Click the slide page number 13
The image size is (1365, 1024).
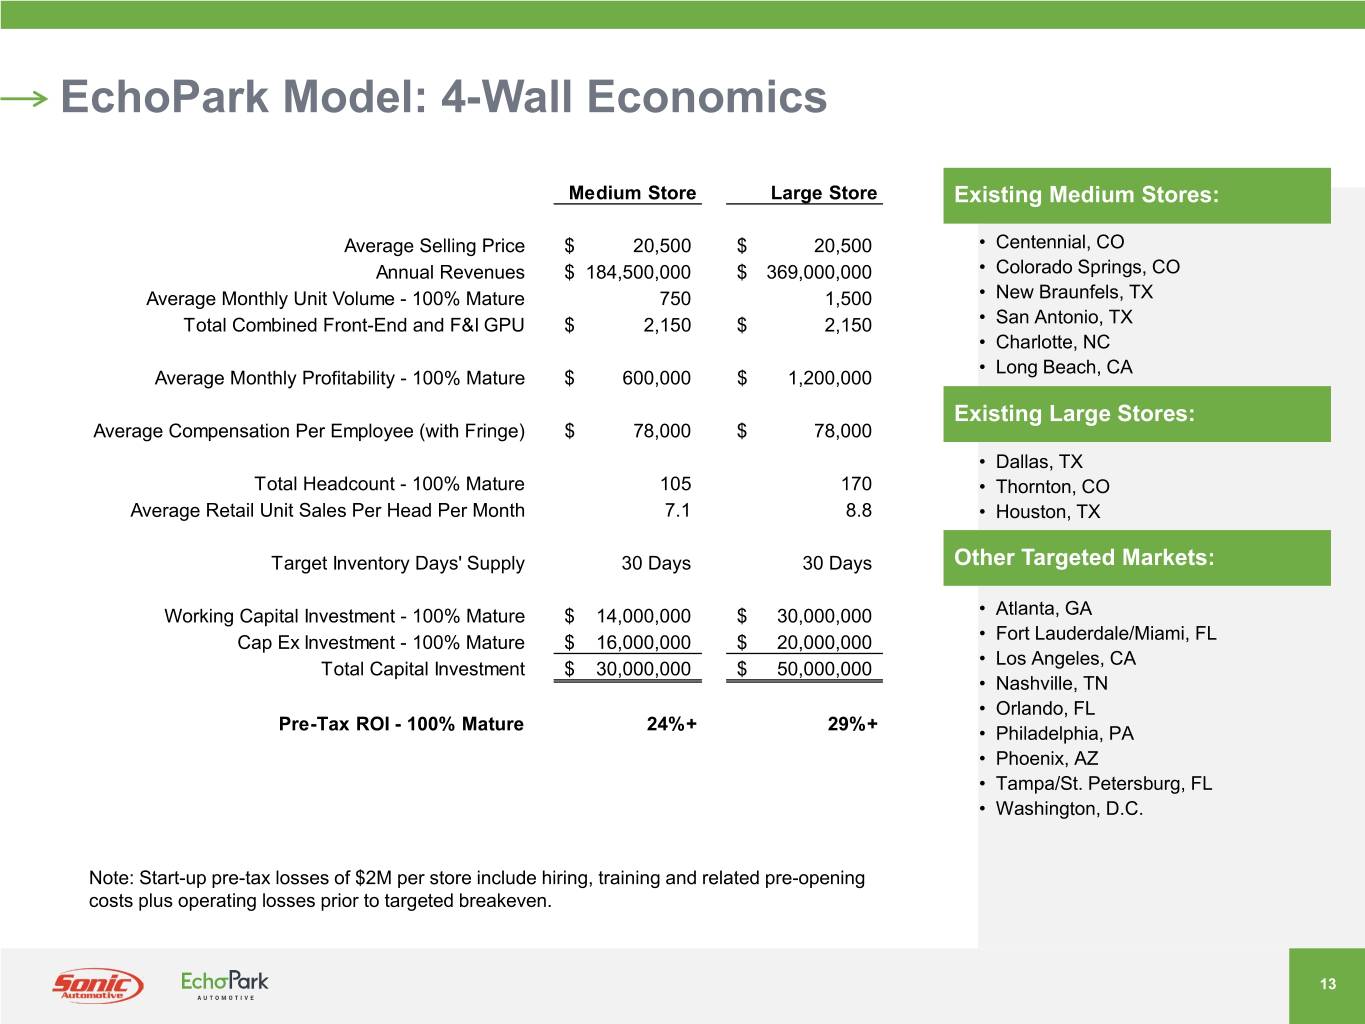pyautogui.click(x=1328, y=984)
